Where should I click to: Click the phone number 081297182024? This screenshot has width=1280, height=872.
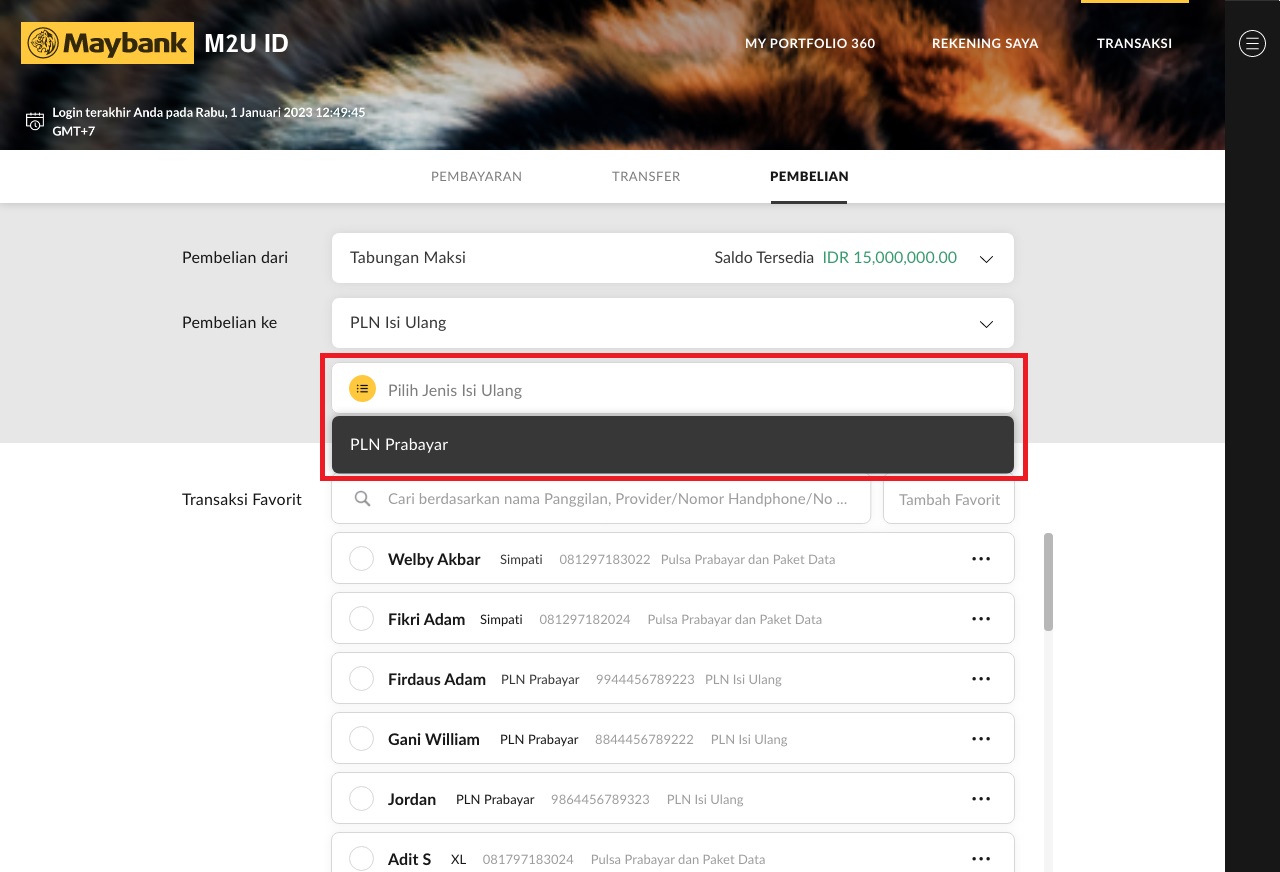pyautogui.click(x=585, y=619)
